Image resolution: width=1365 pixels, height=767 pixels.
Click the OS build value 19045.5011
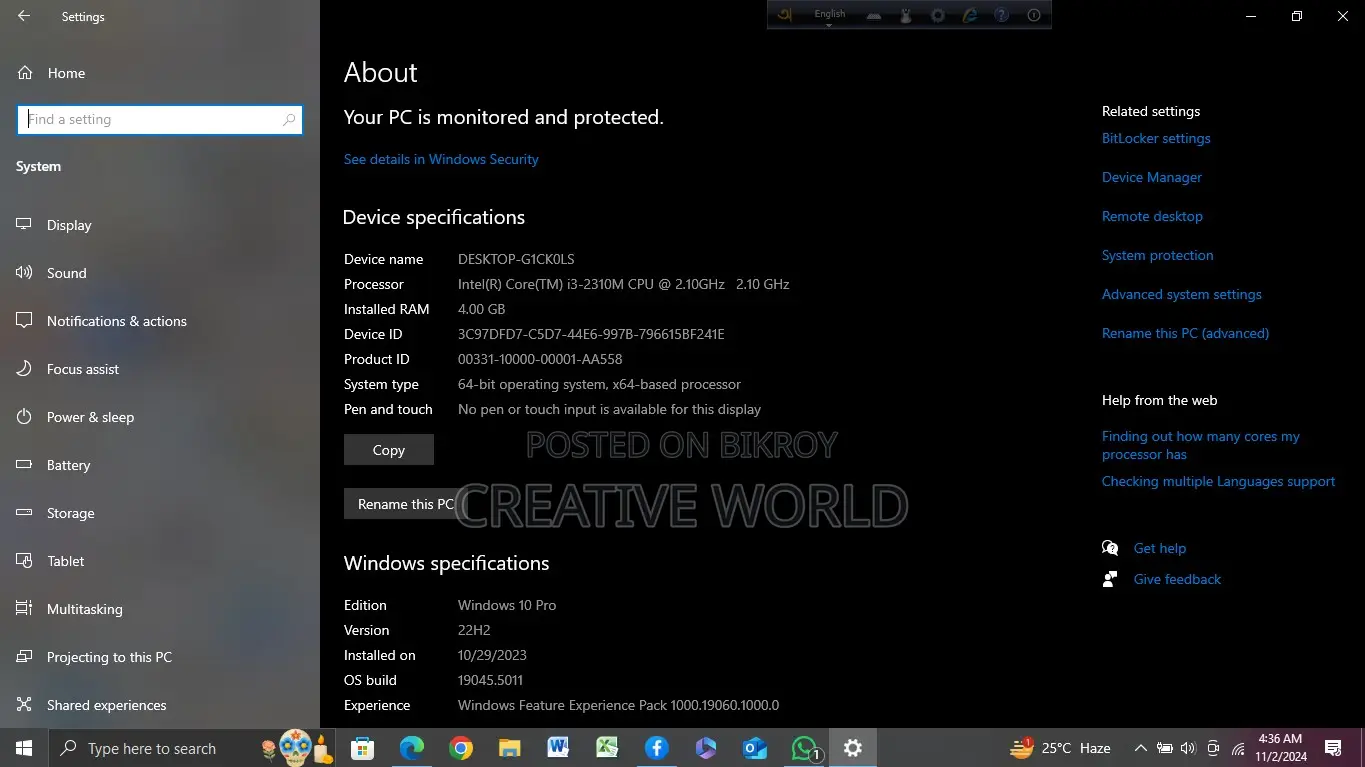tap(490, 680)
